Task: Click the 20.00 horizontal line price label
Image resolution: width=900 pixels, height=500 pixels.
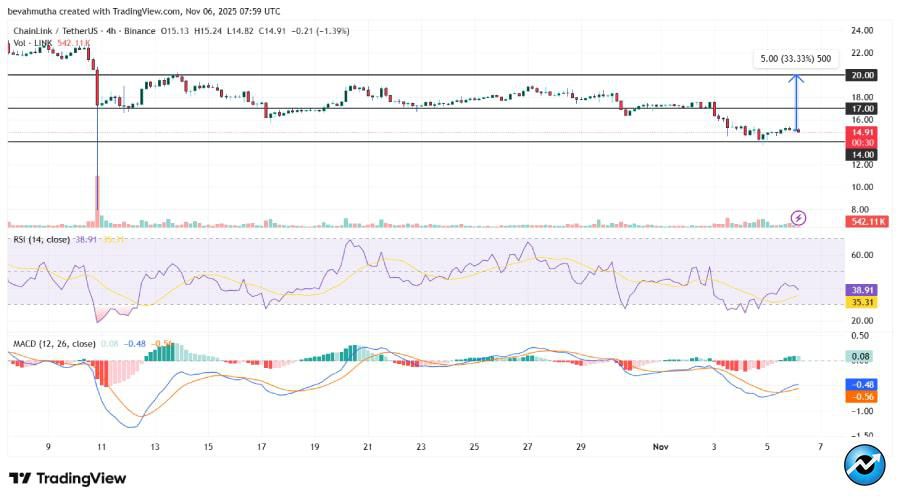Action: [x=861, y=75]
